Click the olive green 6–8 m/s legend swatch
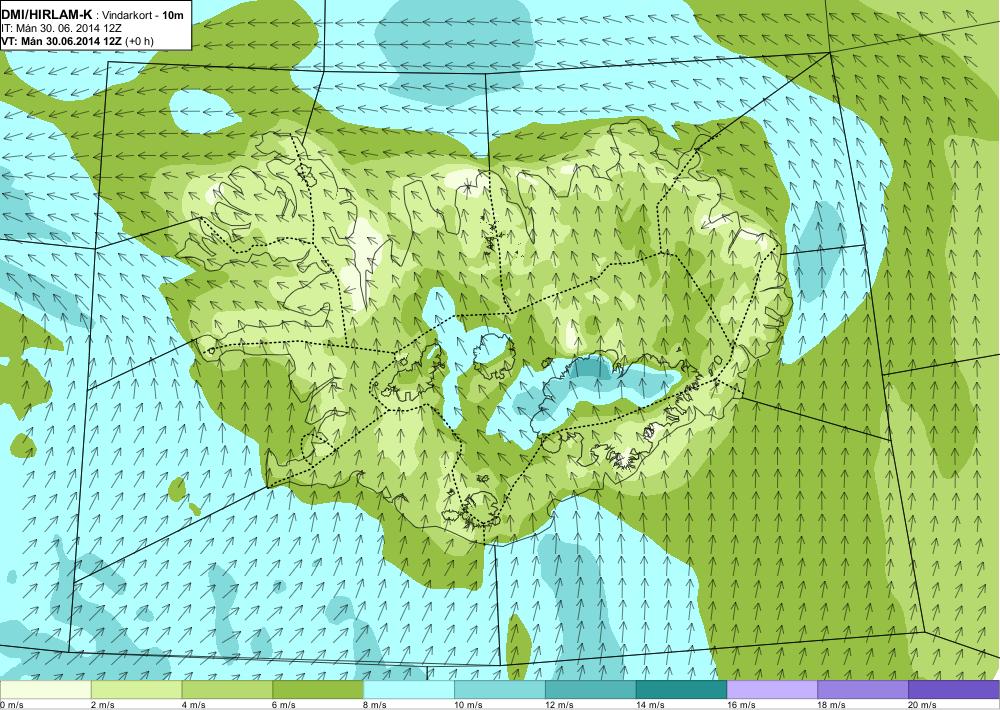Viewport: 1000px width, 710px height. pos(318,690)
